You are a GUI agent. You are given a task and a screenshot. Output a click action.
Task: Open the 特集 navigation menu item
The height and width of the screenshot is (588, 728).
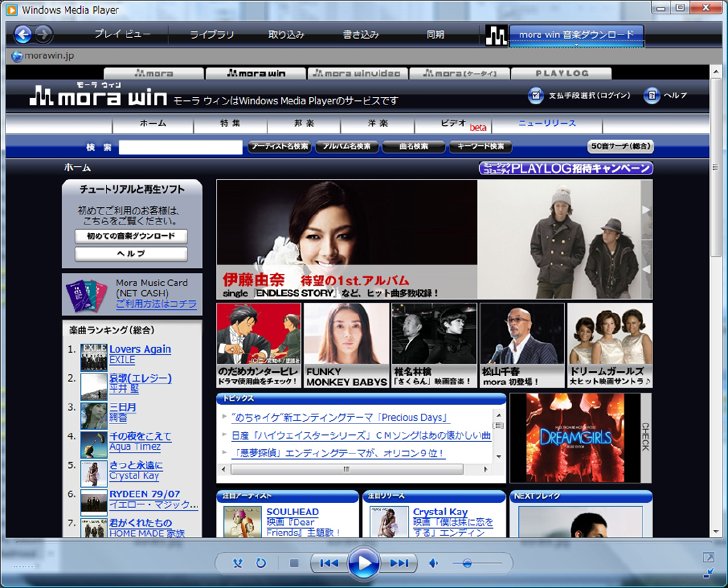230,124
